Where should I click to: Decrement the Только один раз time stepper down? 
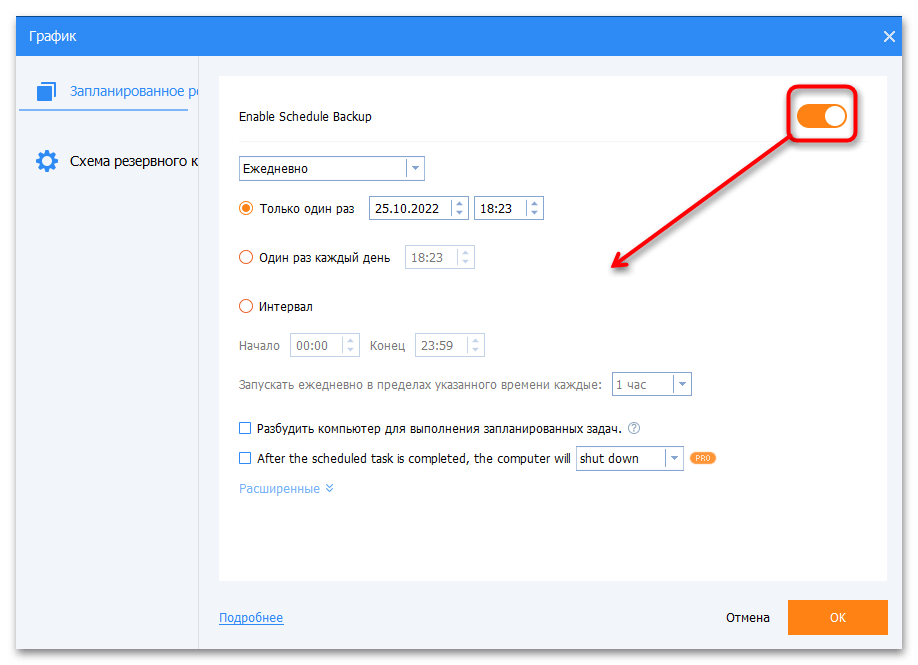pyautogui.click(x=535, y=213)
